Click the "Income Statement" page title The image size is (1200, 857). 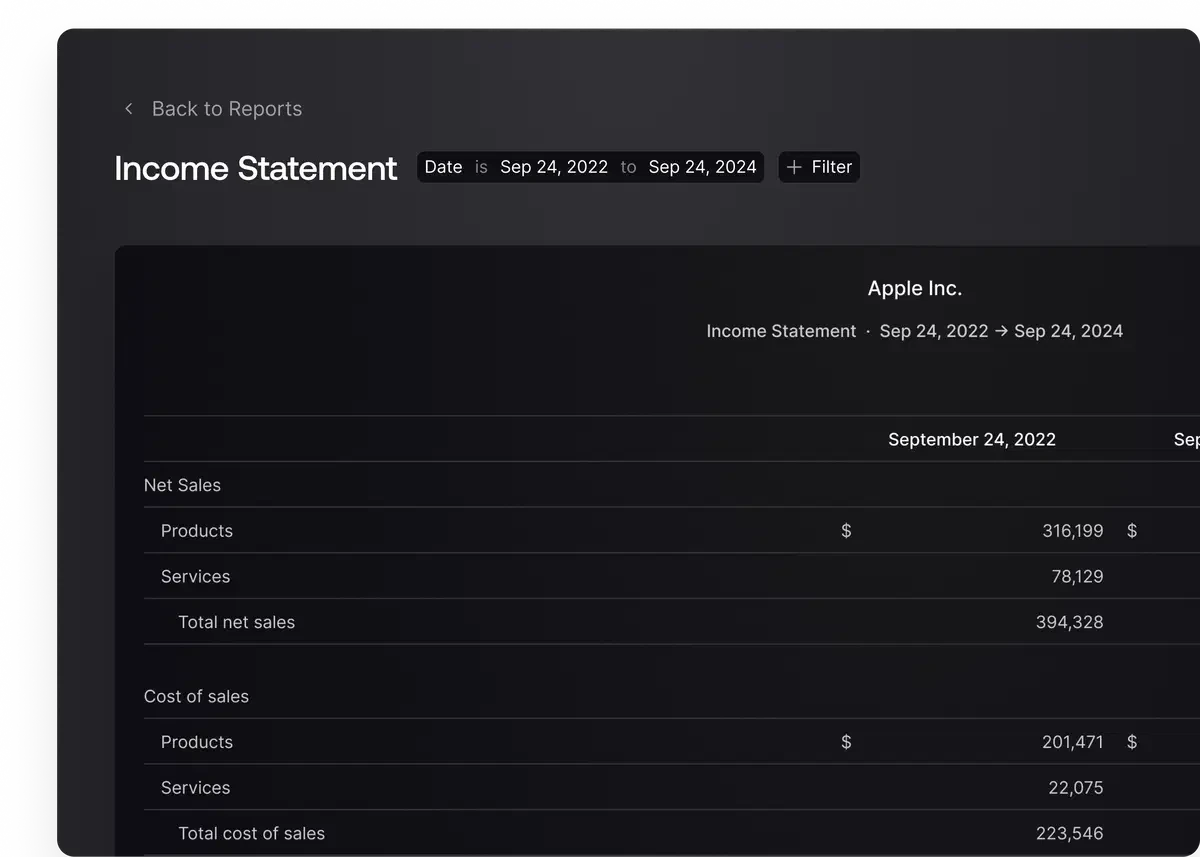point(255,168)
